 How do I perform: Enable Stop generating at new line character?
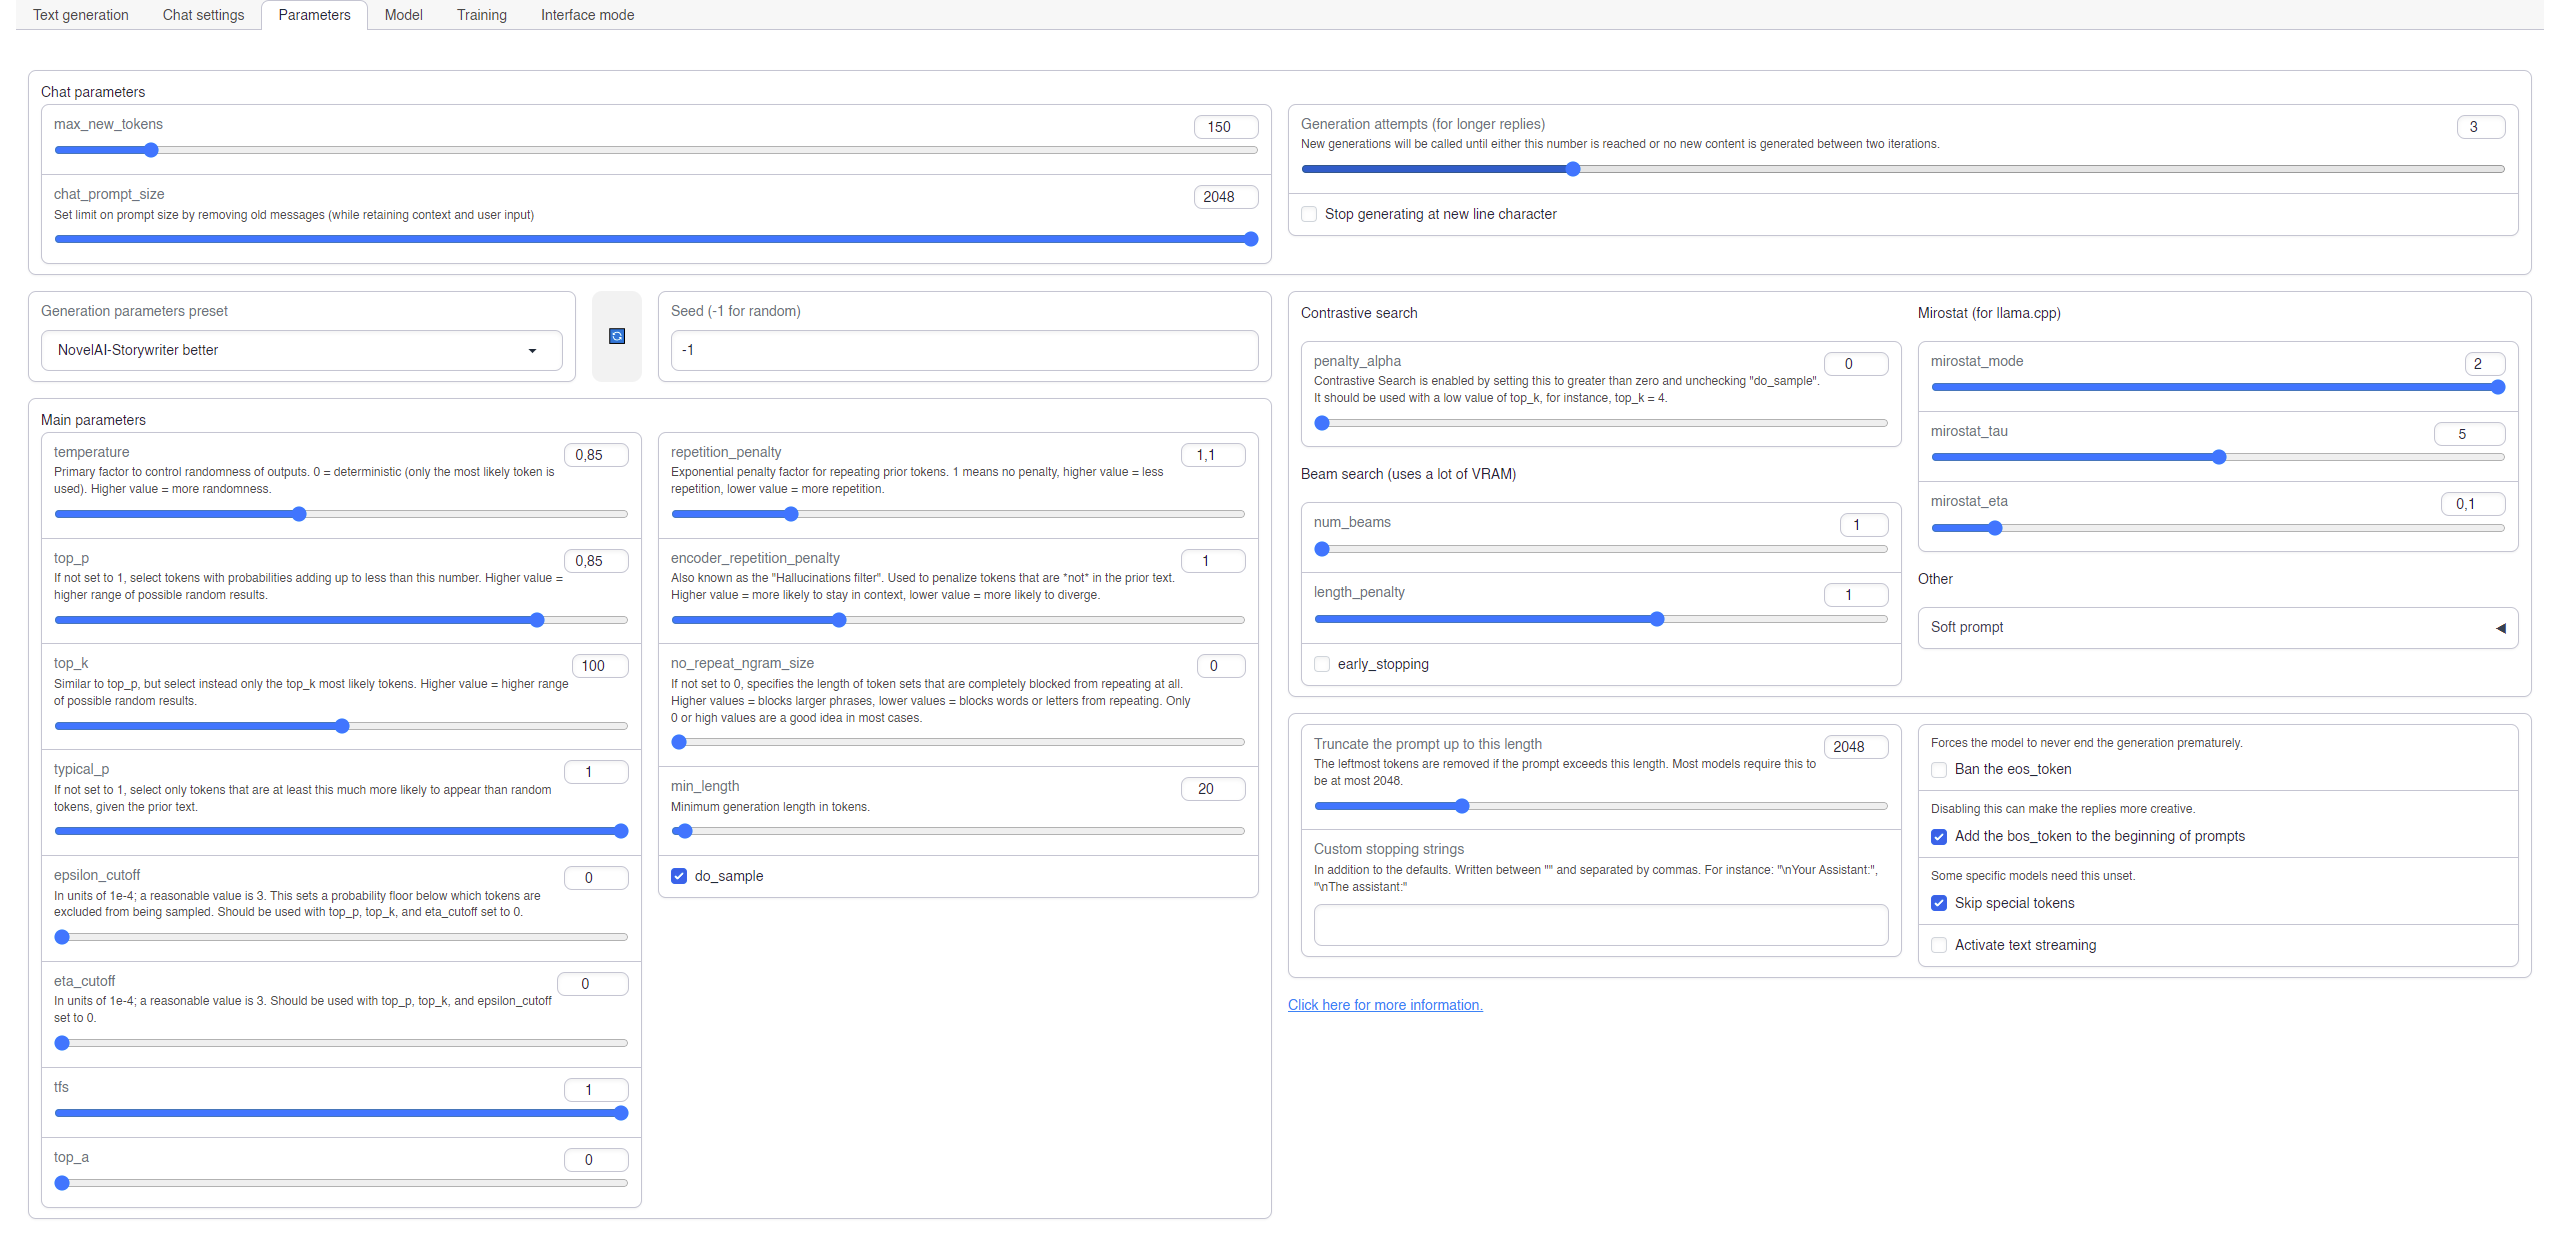click(1309, 214)
